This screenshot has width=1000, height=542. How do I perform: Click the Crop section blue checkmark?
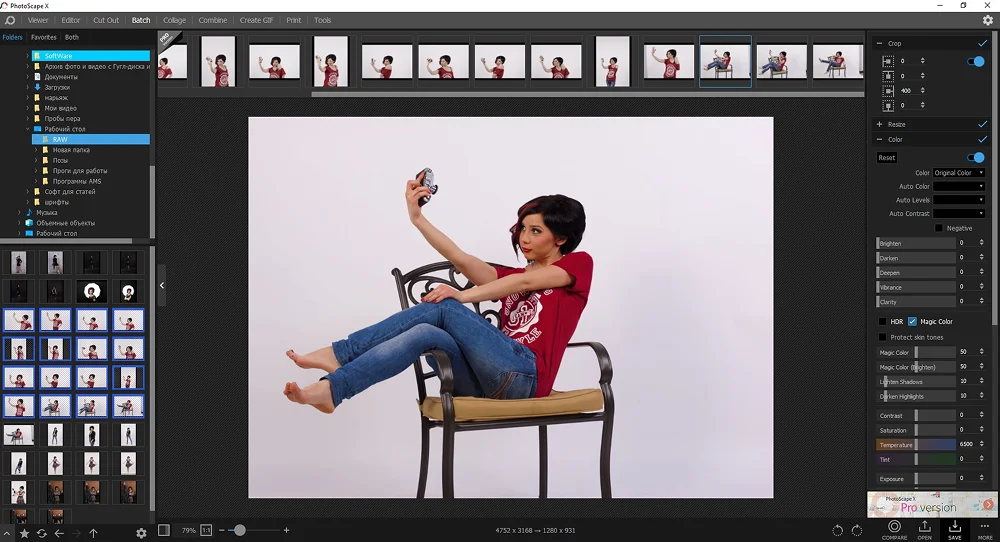tap(982, 43)
